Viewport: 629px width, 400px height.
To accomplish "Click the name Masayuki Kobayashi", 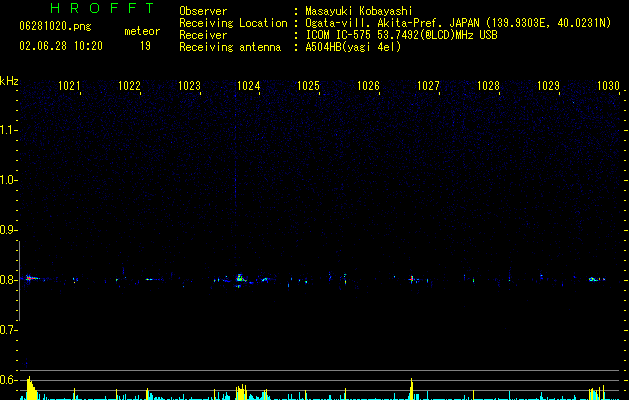I will pos(359,11).
